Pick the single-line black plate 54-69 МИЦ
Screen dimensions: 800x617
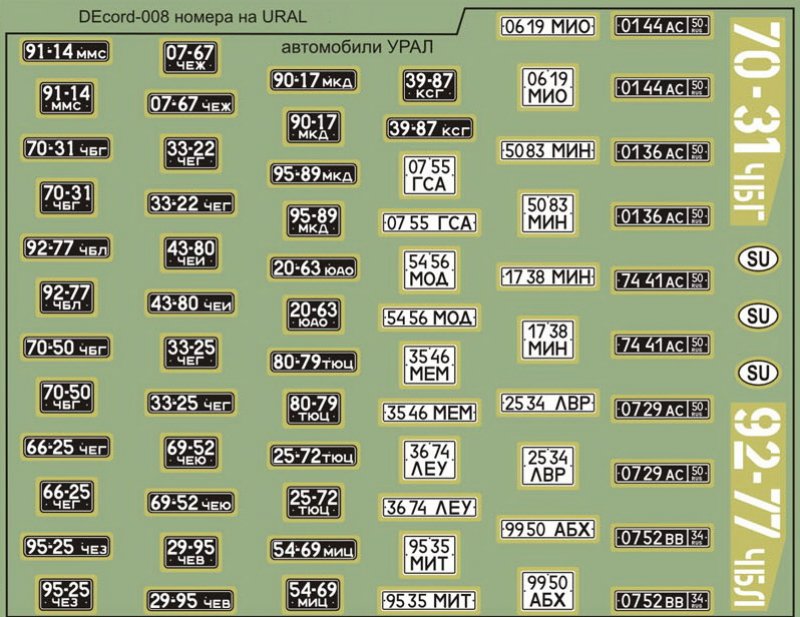tap(313, 550)
